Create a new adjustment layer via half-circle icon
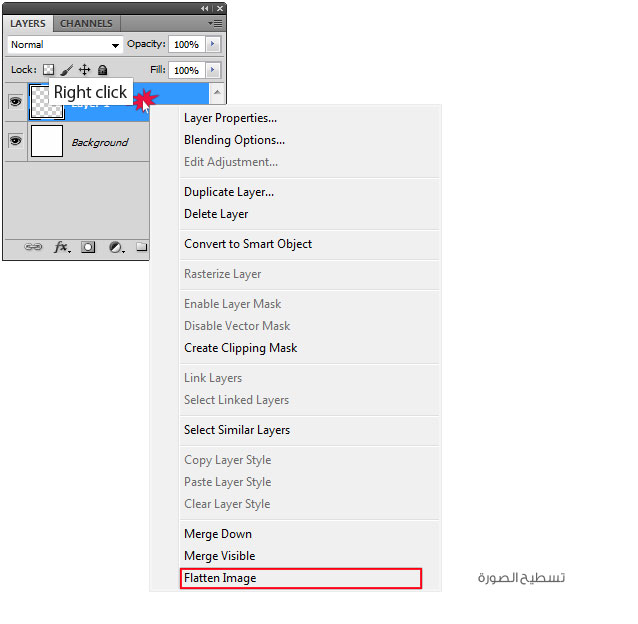The height and width of the screenshot is (624, 638). point(116,247)
